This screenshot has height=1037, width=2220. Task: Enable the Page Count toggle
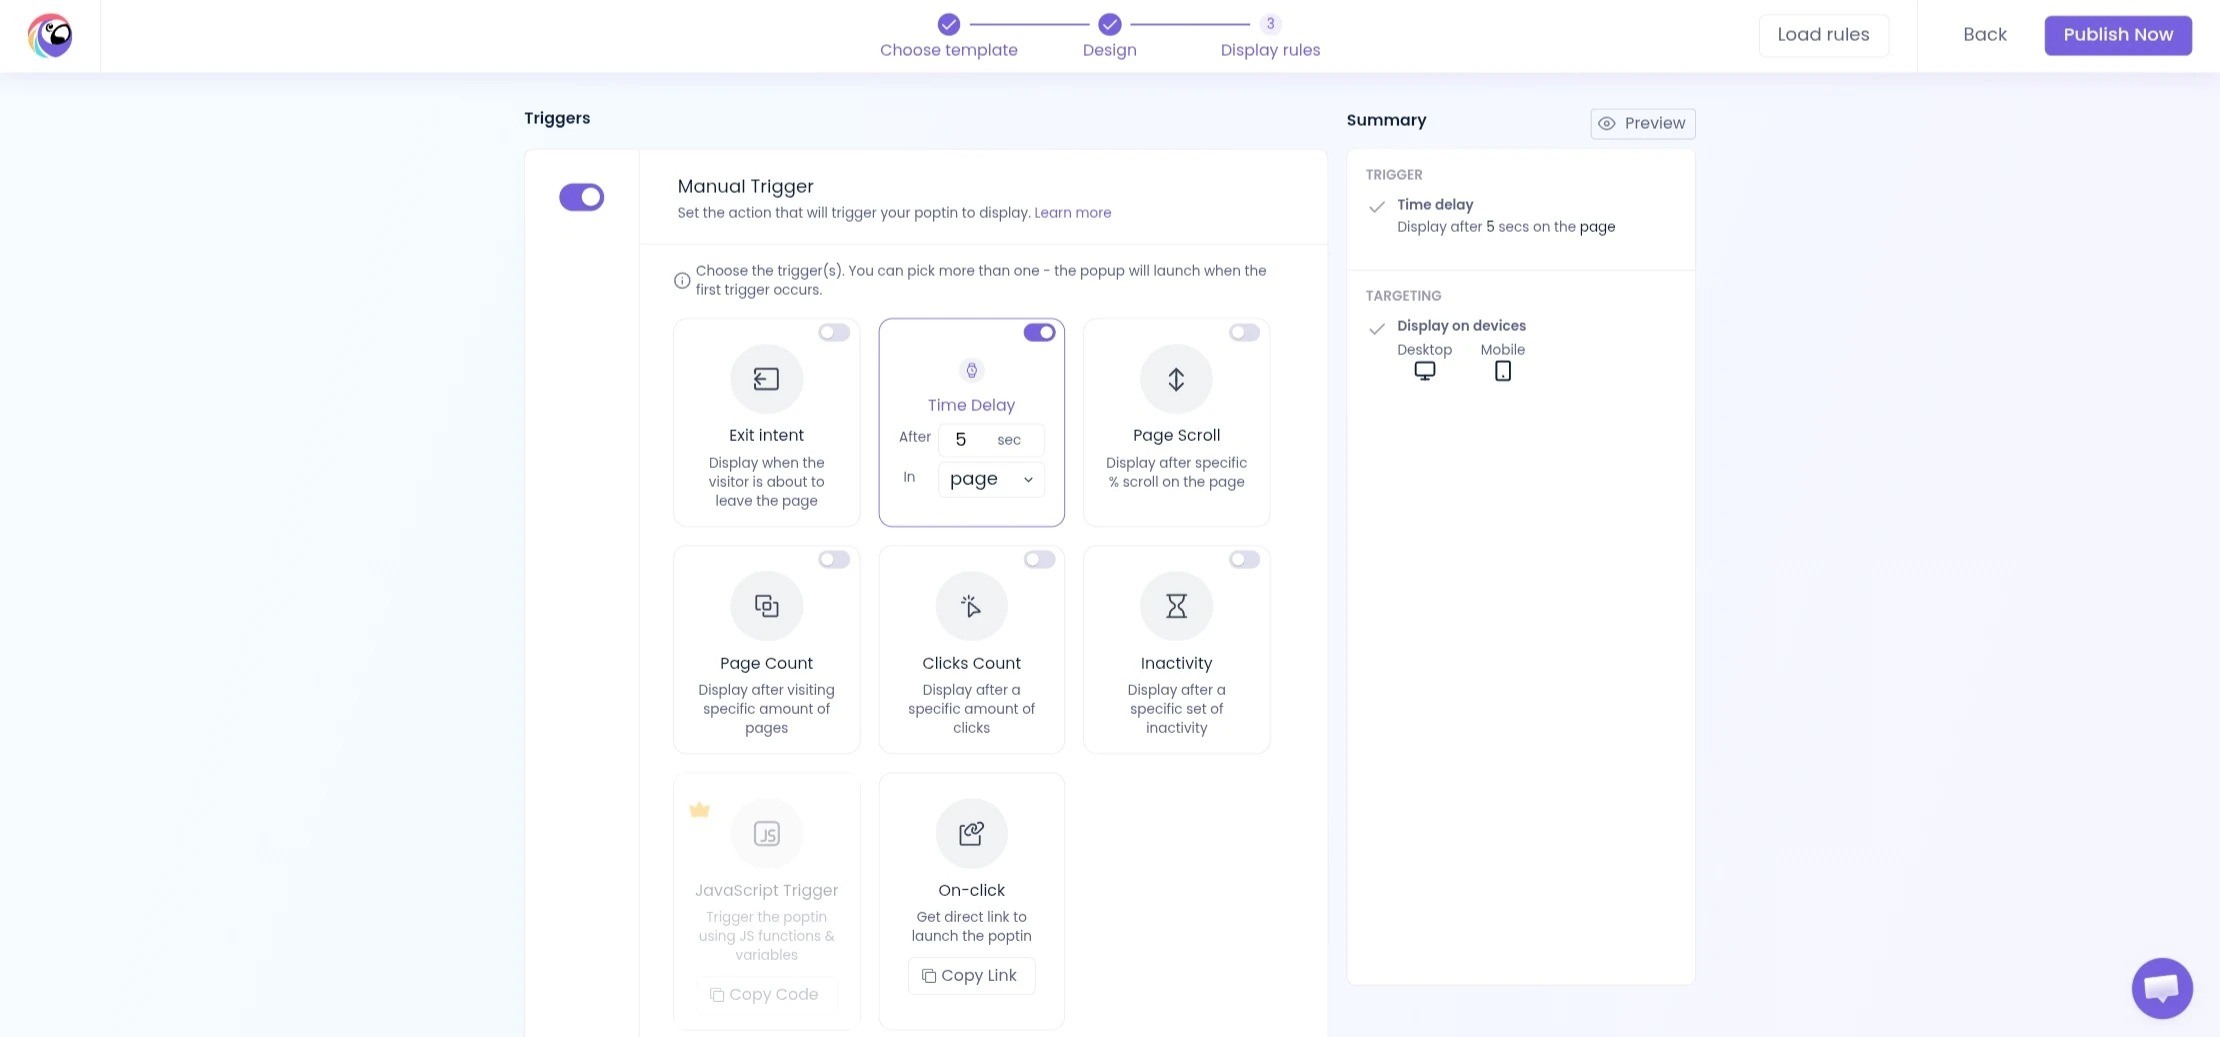pos(834,559)
